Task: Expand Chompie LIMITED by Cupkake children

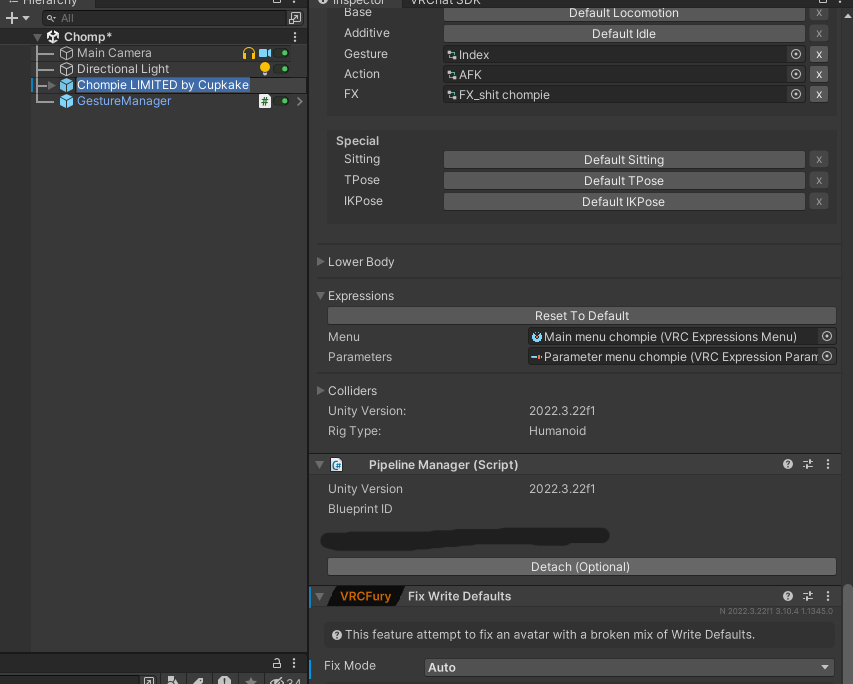Action: click(52, 85)
